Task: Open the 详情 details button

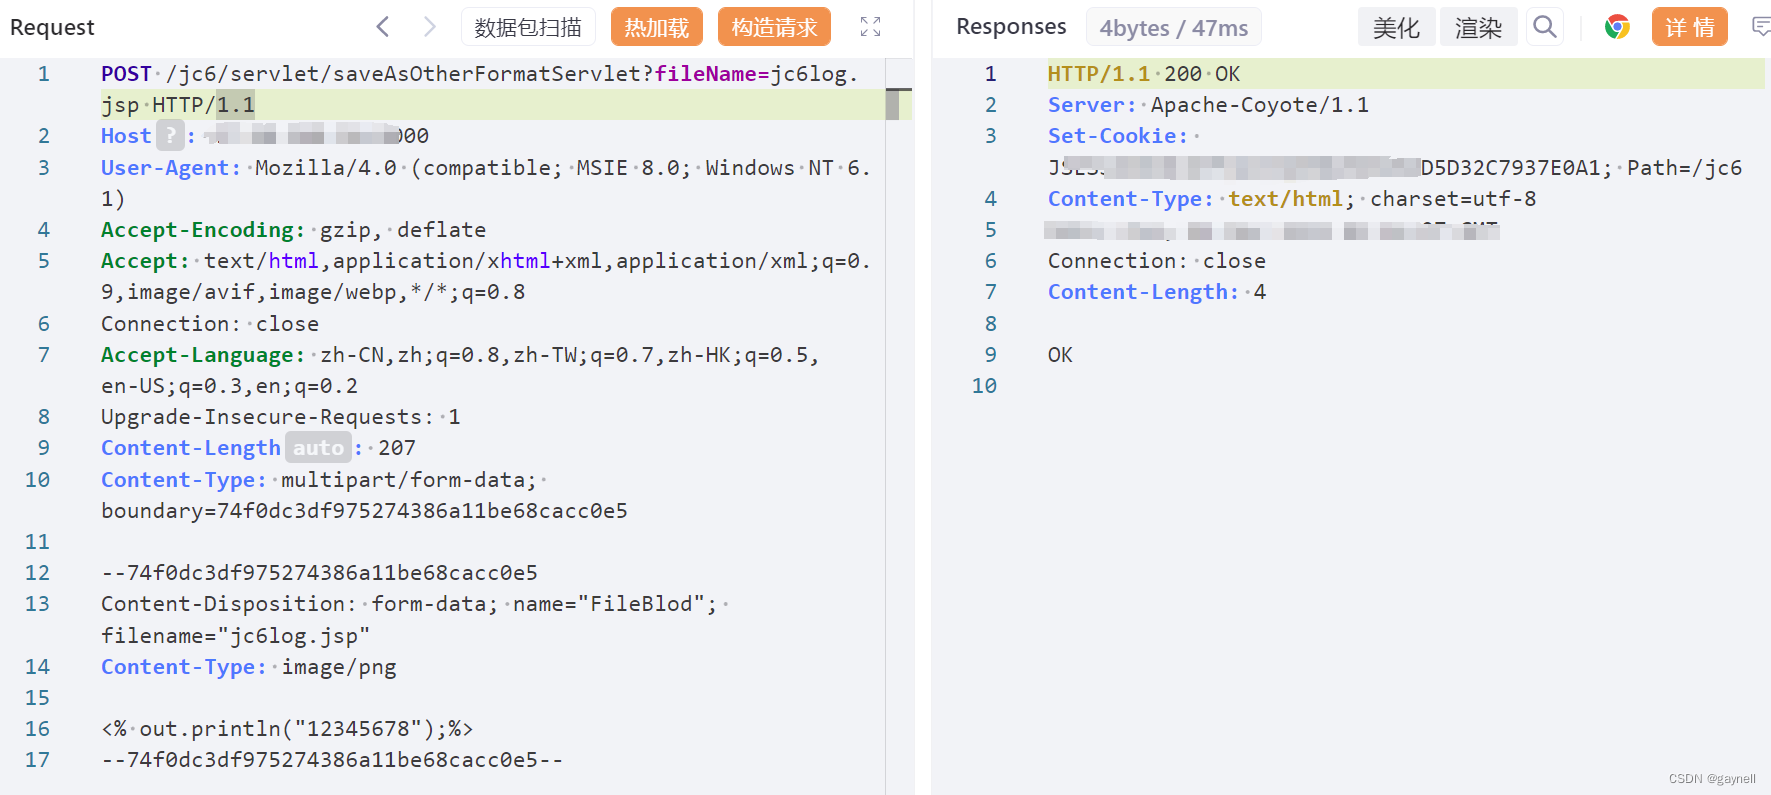Action: 1690,27
